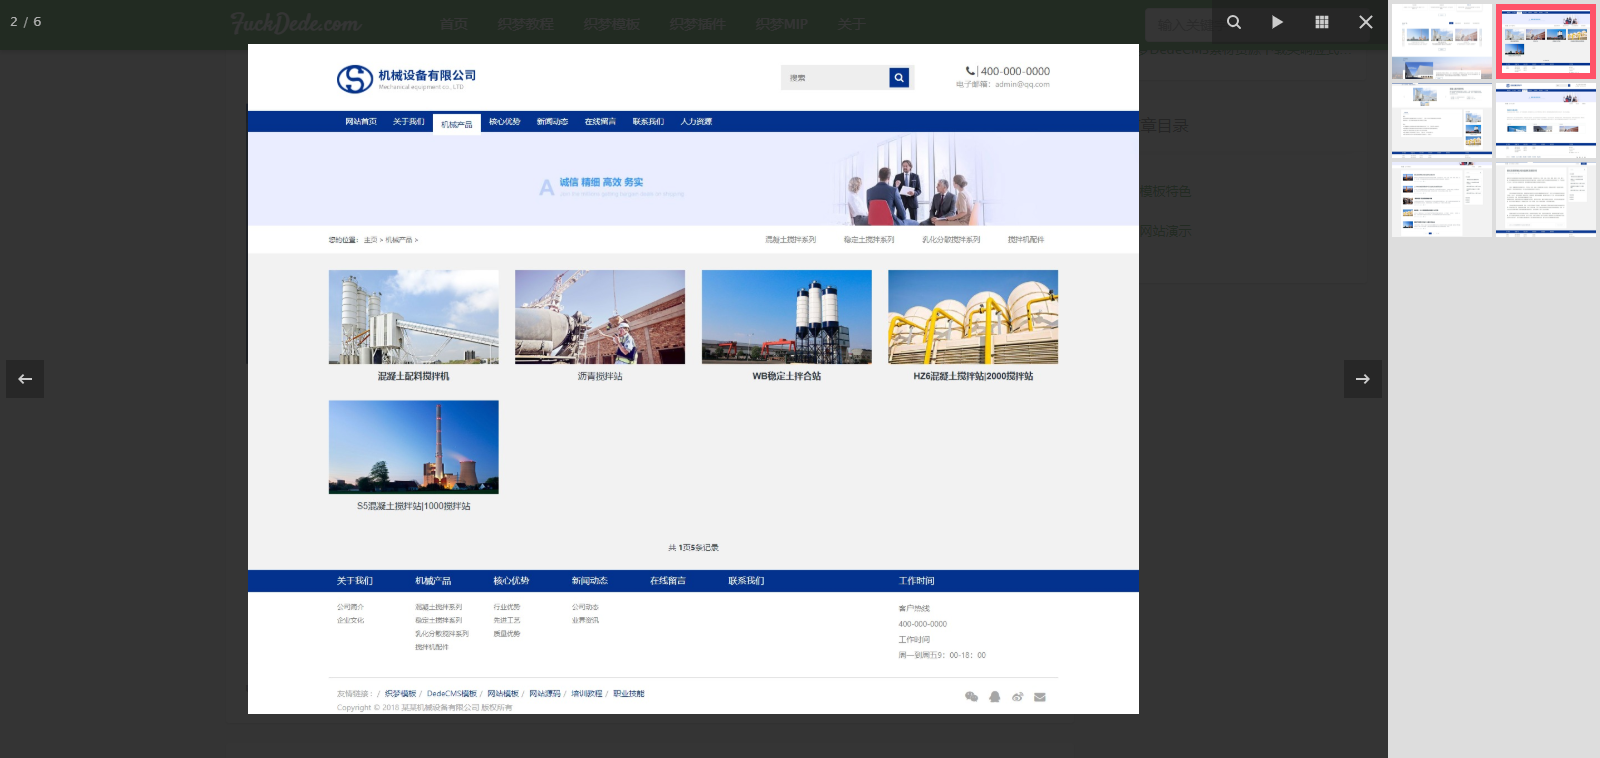Click the magnifier zoom icon in lightbox toolbar
This screenshot has width=1600, height=758.
pyautogui.click(x=1234, y=22)
